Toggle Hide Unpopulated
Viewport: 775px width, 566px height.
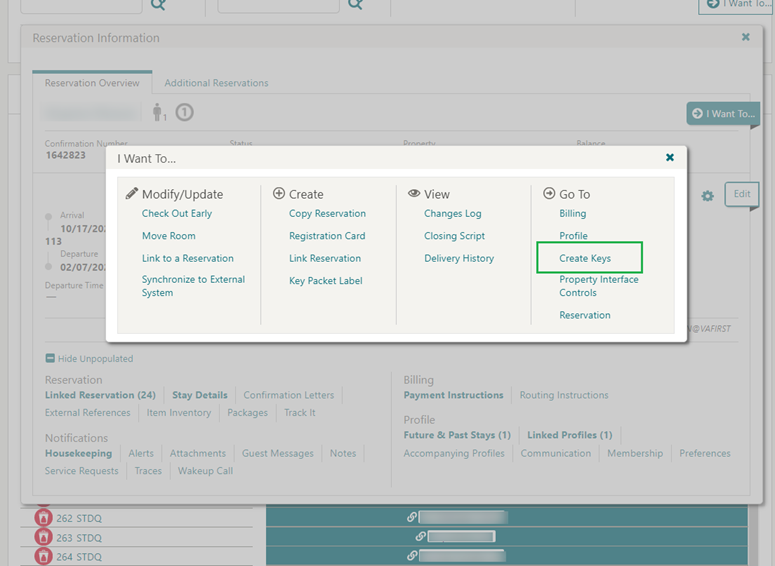[x=89, y=358]
